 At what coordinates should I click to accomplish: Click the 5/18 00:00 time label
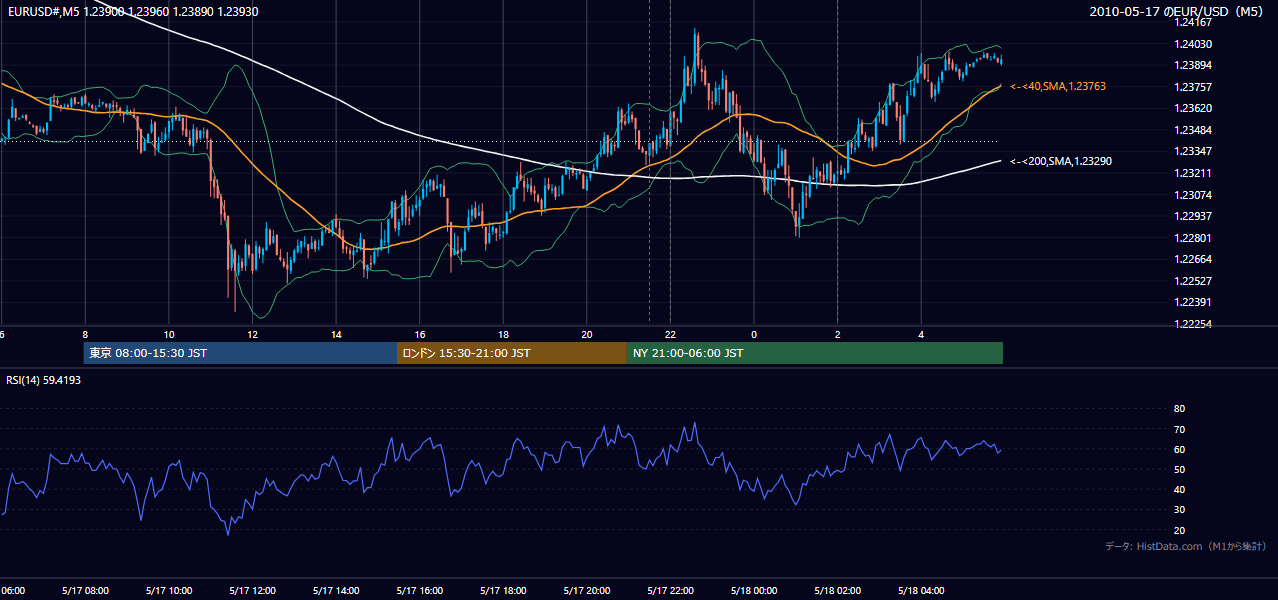click(x=754, y=590)
